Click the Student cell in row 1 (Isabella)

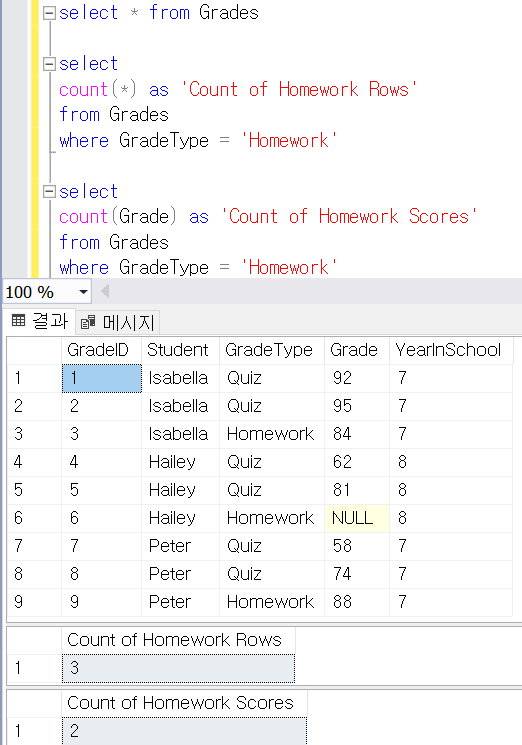(180, 378)
